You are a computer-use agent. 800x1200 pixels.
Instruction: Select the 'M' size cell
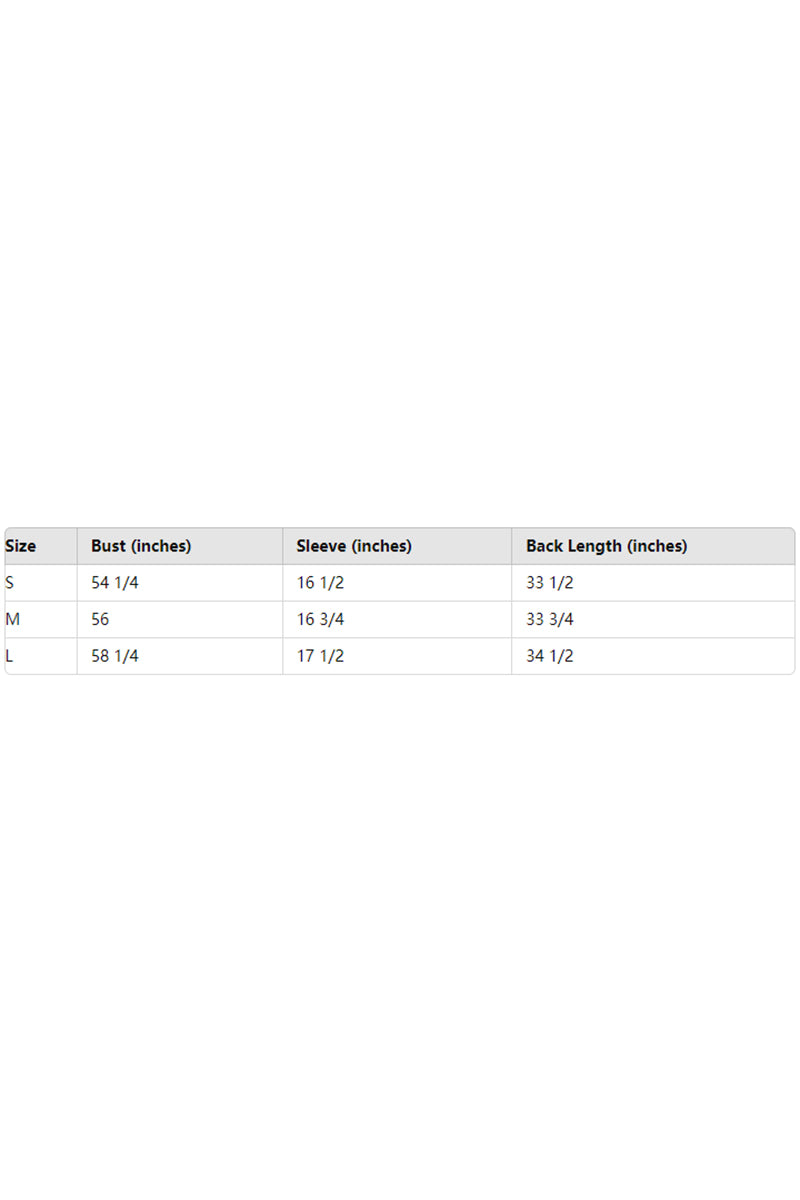click(13, 620)
